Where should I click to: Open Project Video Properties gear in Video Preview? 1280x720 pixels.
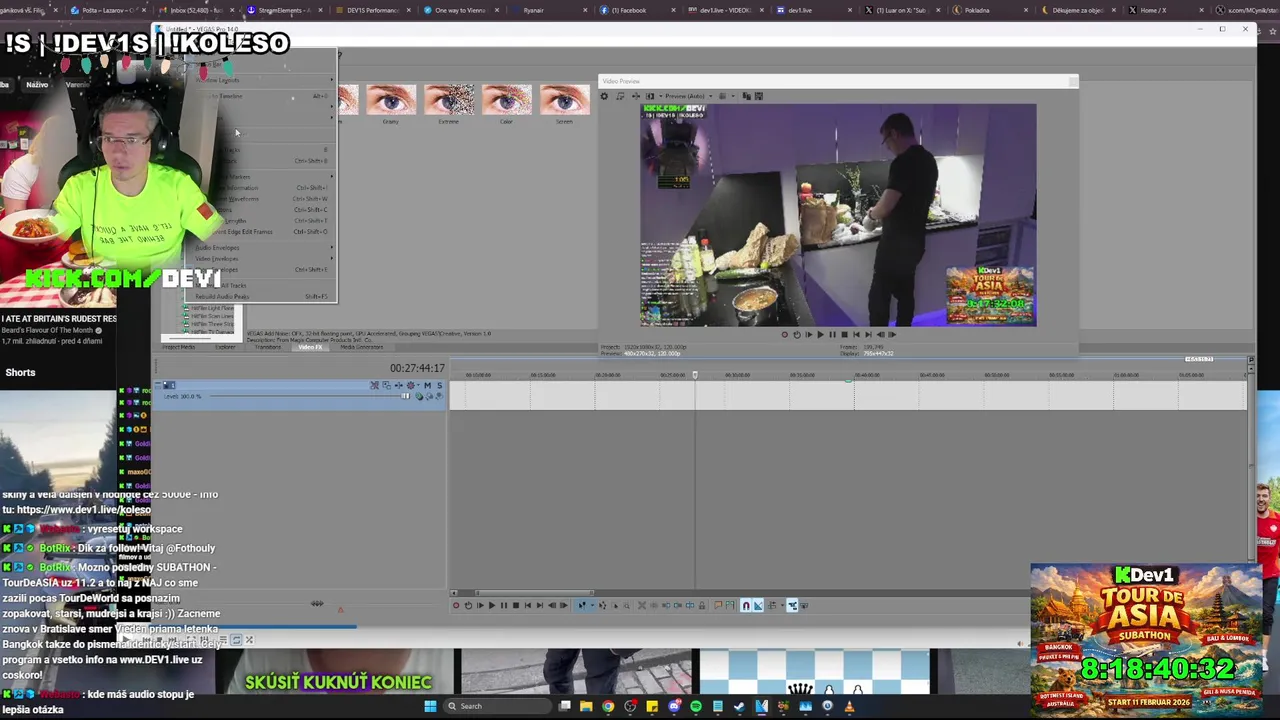(x=604, y=96)
